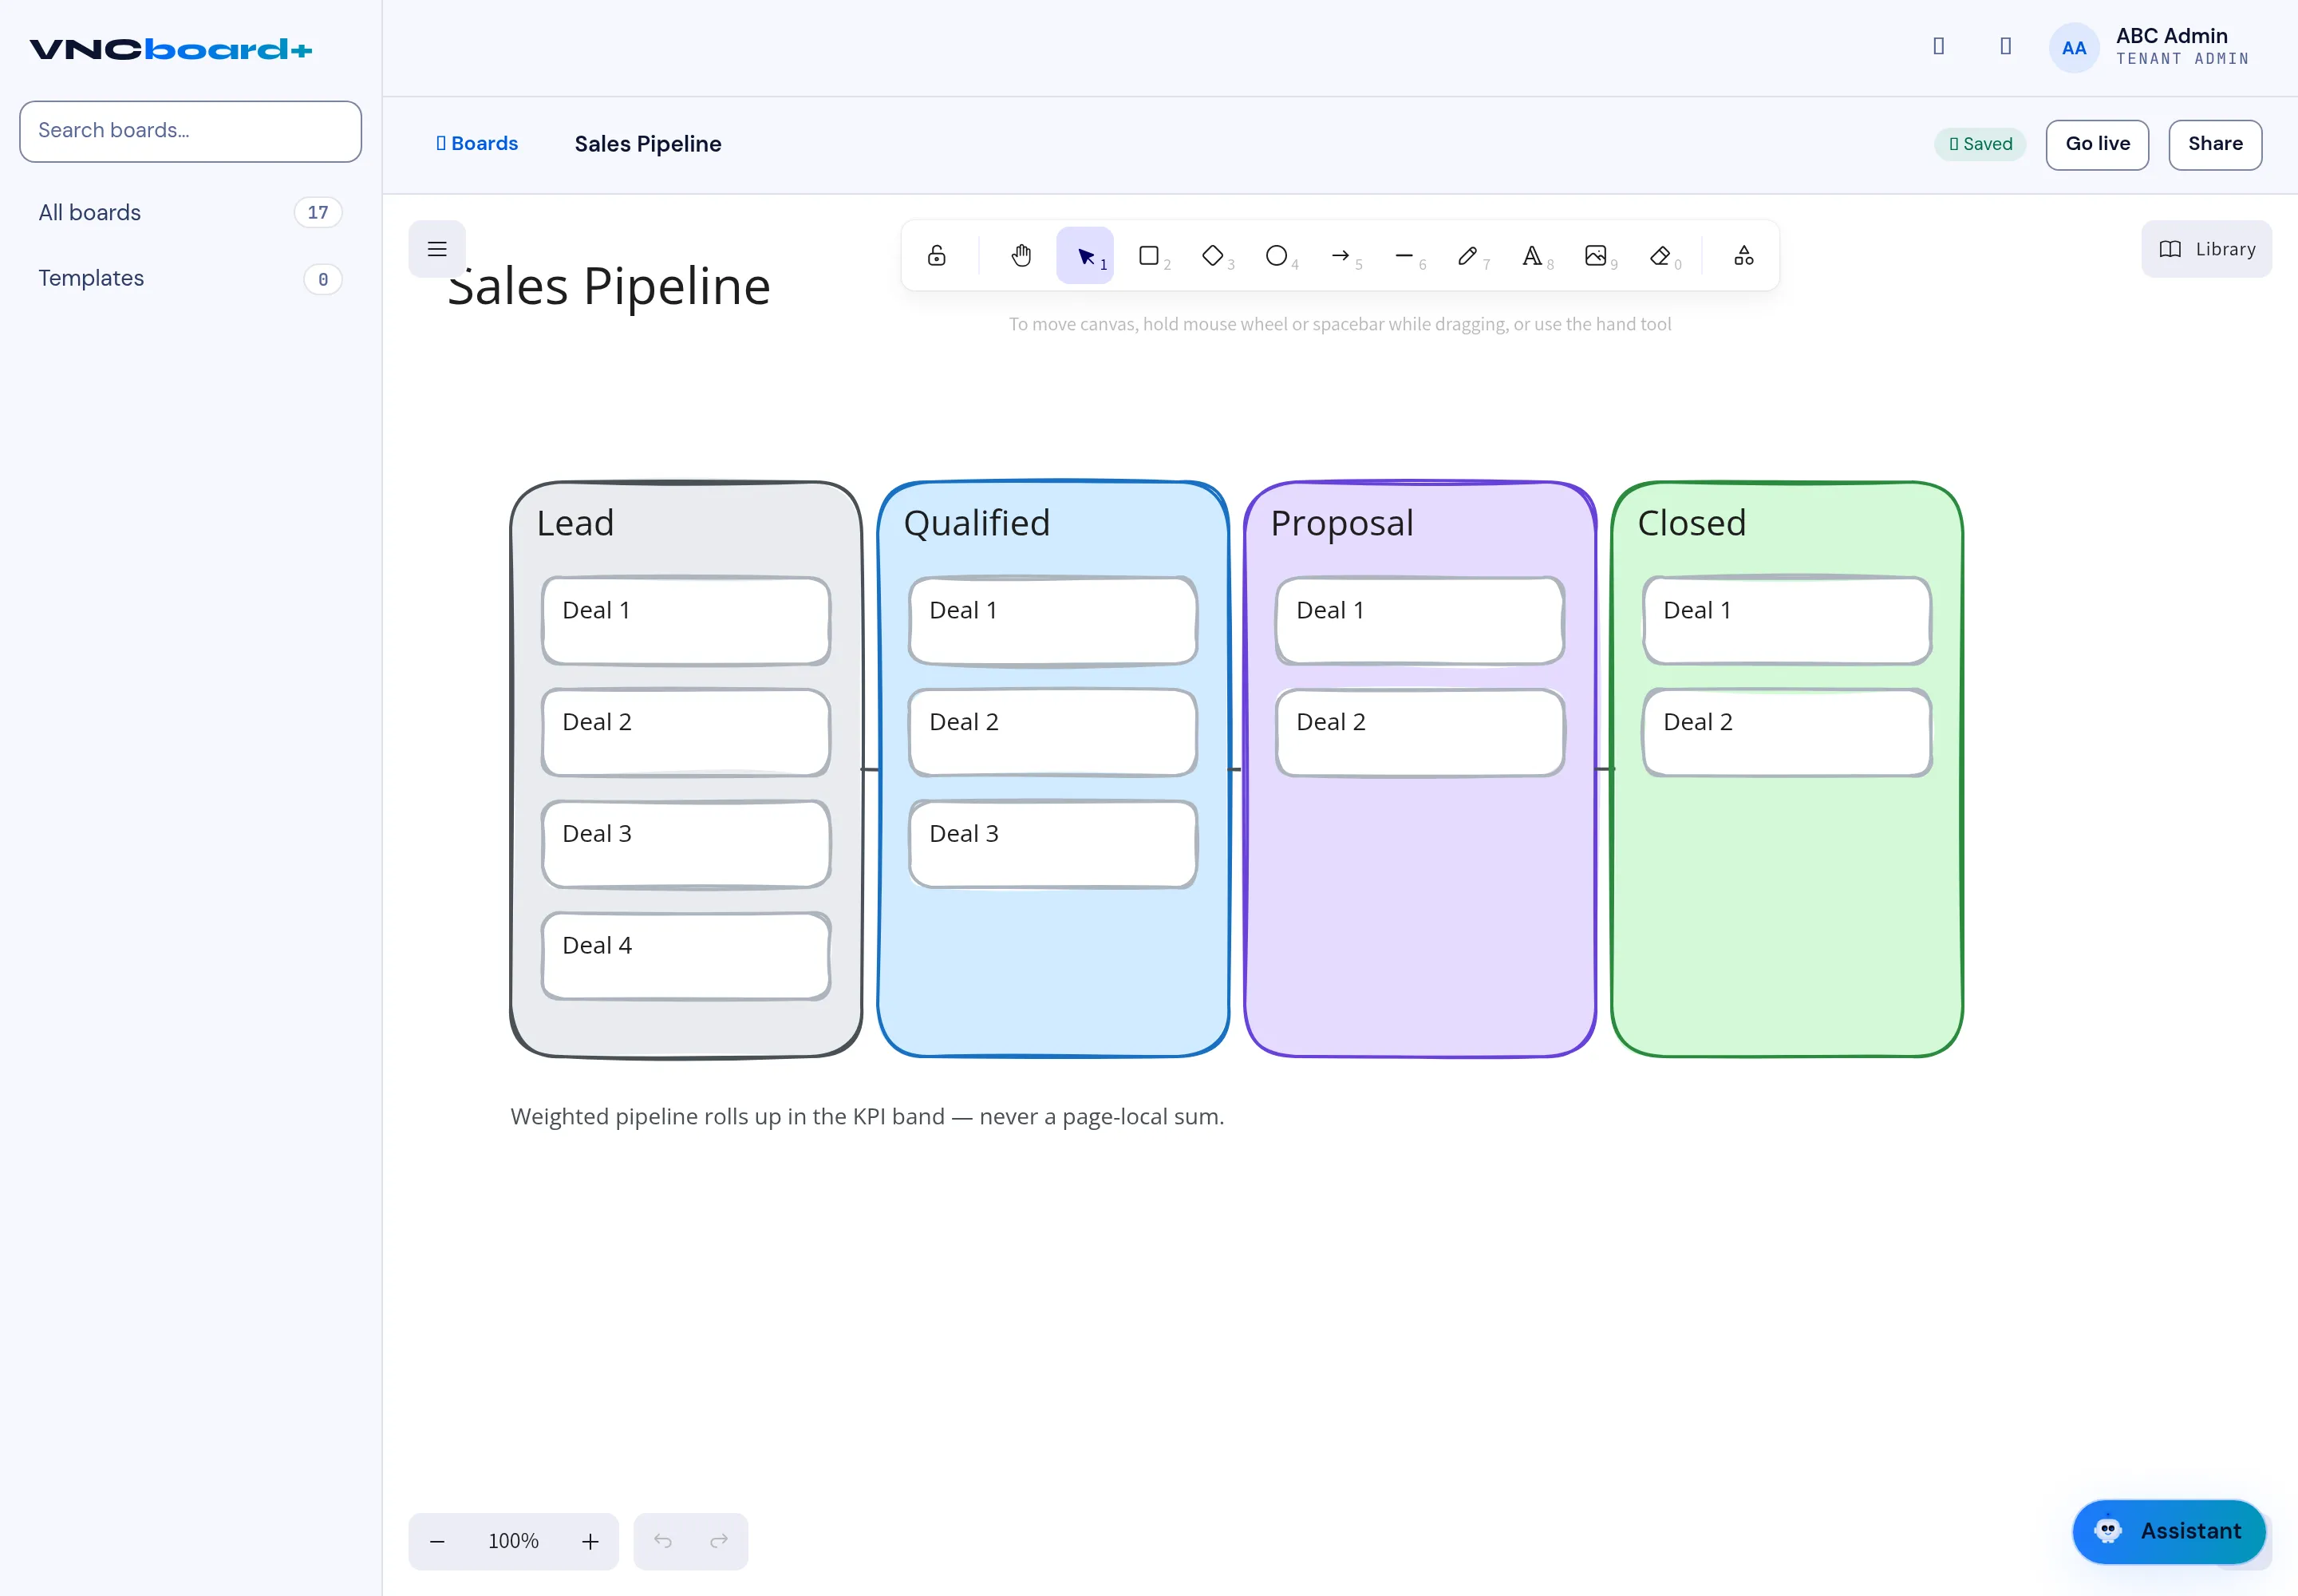Screen dimensions: 2298x1596
Task: Select the Line tool
Action: 1405,256
